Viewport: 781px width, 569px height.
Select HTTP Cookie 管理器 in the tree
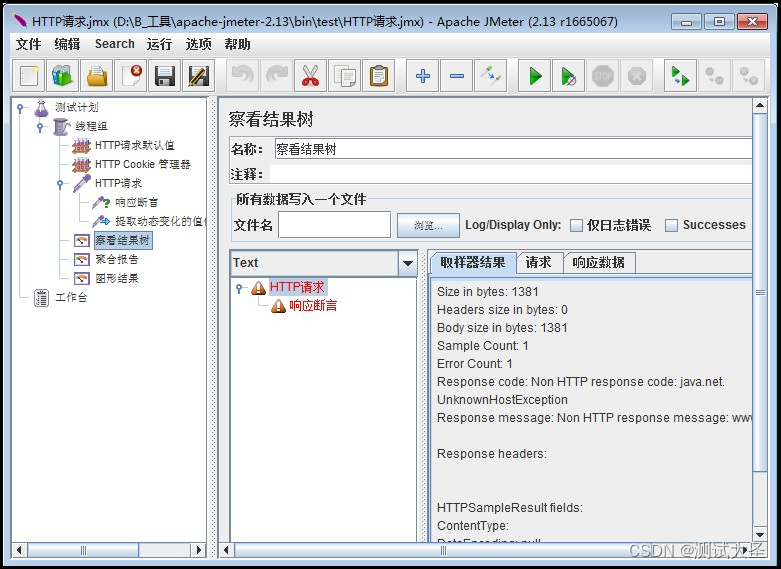click(143, 164)
